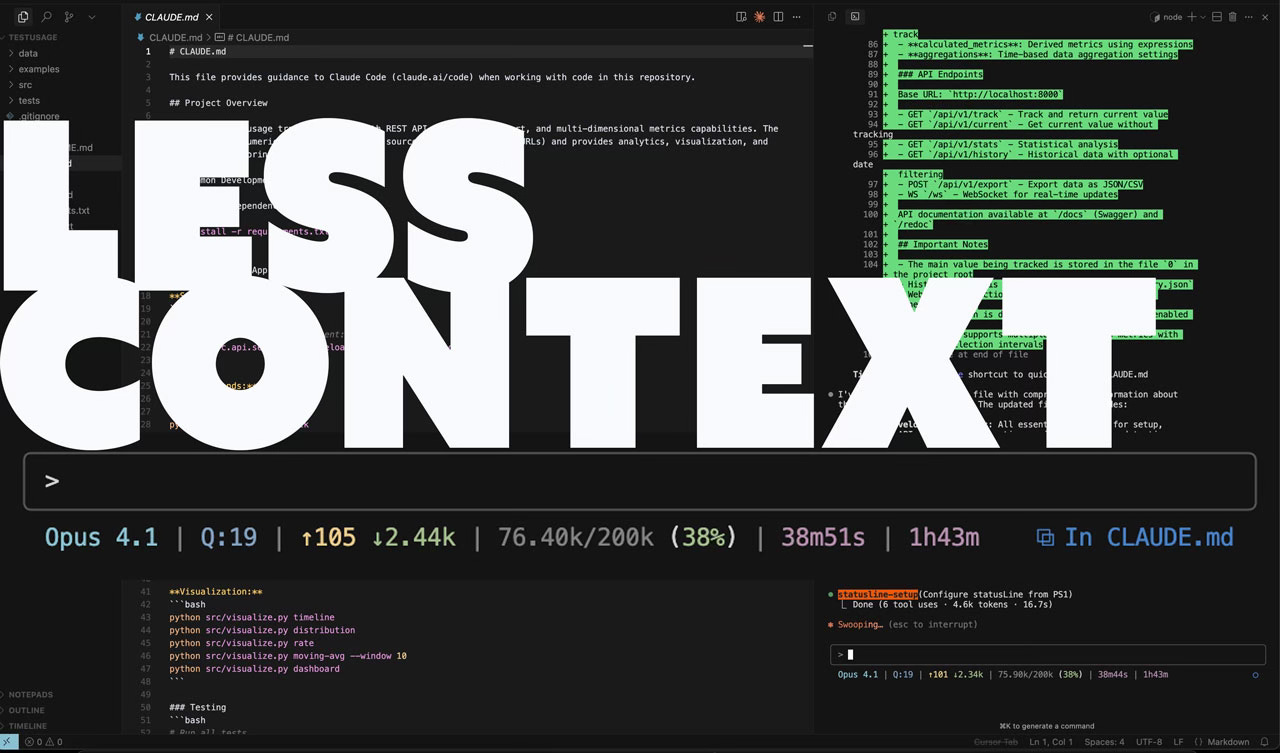Click the copy icon in terminal panel header
The image size is (1280, 753).
(832, 17)
